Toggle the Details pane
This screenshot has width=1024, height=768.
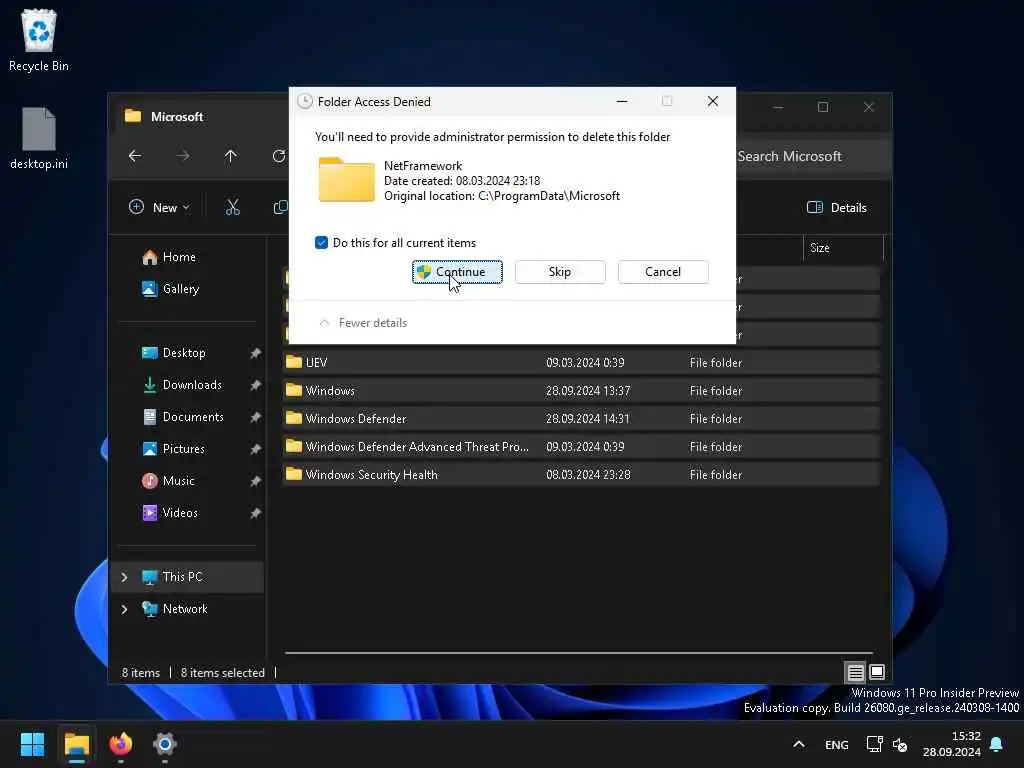coord(837,208)
